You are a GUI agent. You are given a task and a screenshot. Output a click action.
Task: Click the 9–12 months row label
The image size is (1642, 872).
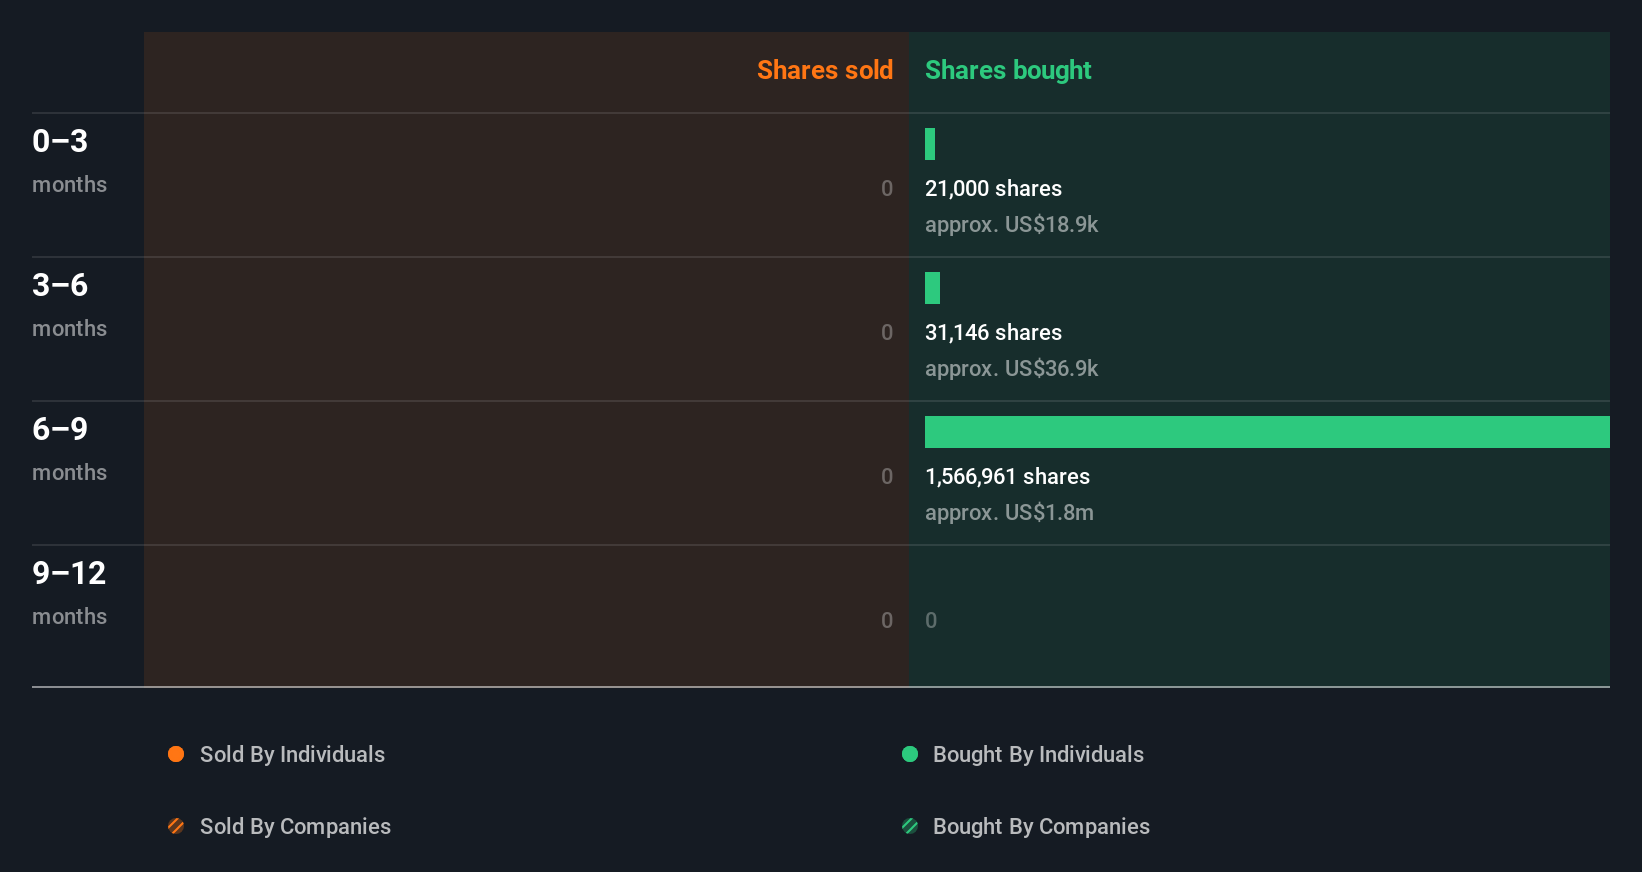pos(69,592)
